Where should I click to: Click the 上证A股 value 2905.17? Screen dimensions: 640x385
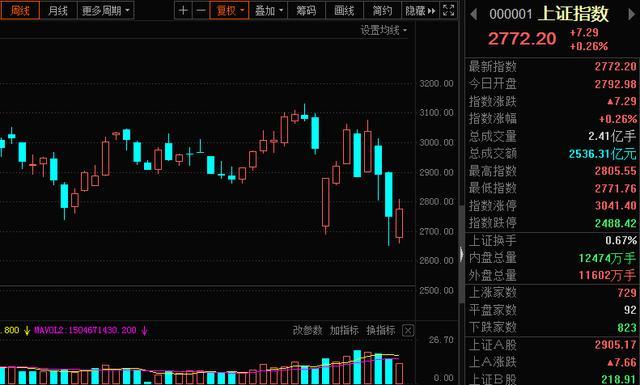615,345
